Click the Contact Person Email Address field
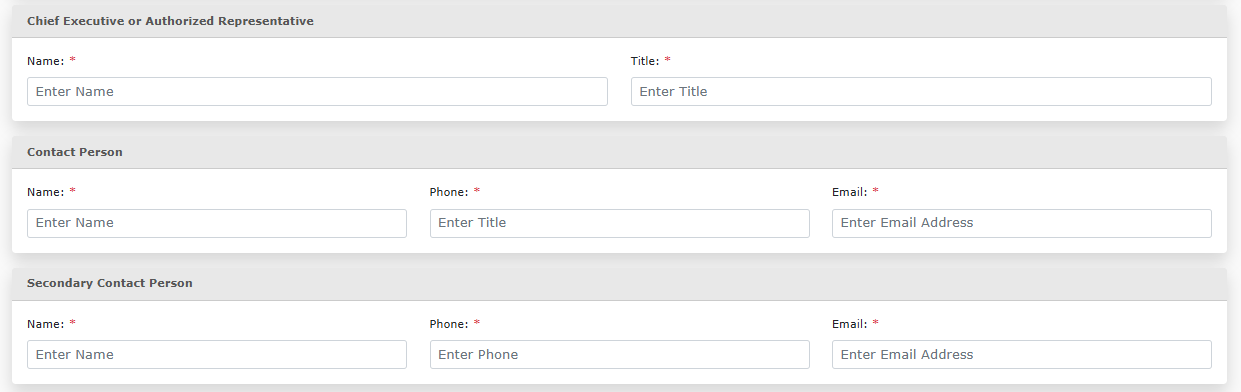Image resolution: width=1241 pixels, height=392 pixels. 1022,223
